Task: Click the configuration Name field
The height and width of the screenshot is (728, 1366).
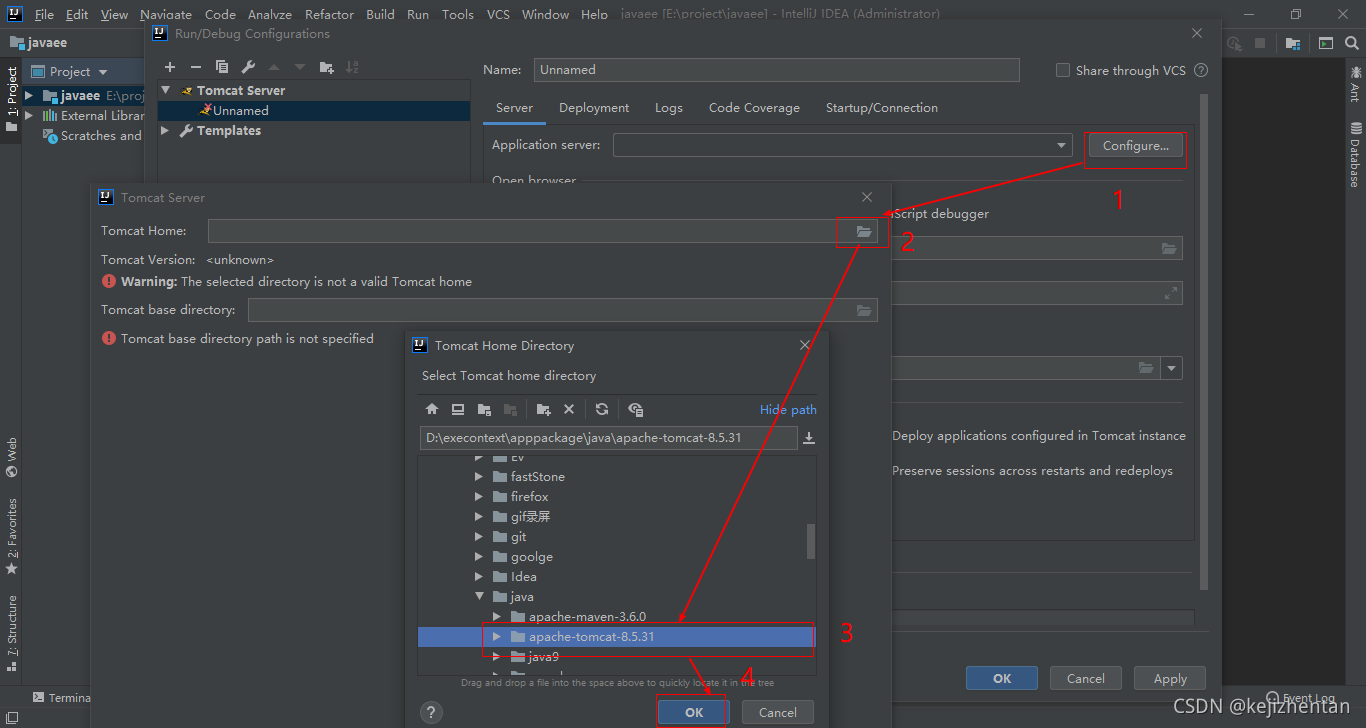Action: pyautogui.click(x=777, y=70)
